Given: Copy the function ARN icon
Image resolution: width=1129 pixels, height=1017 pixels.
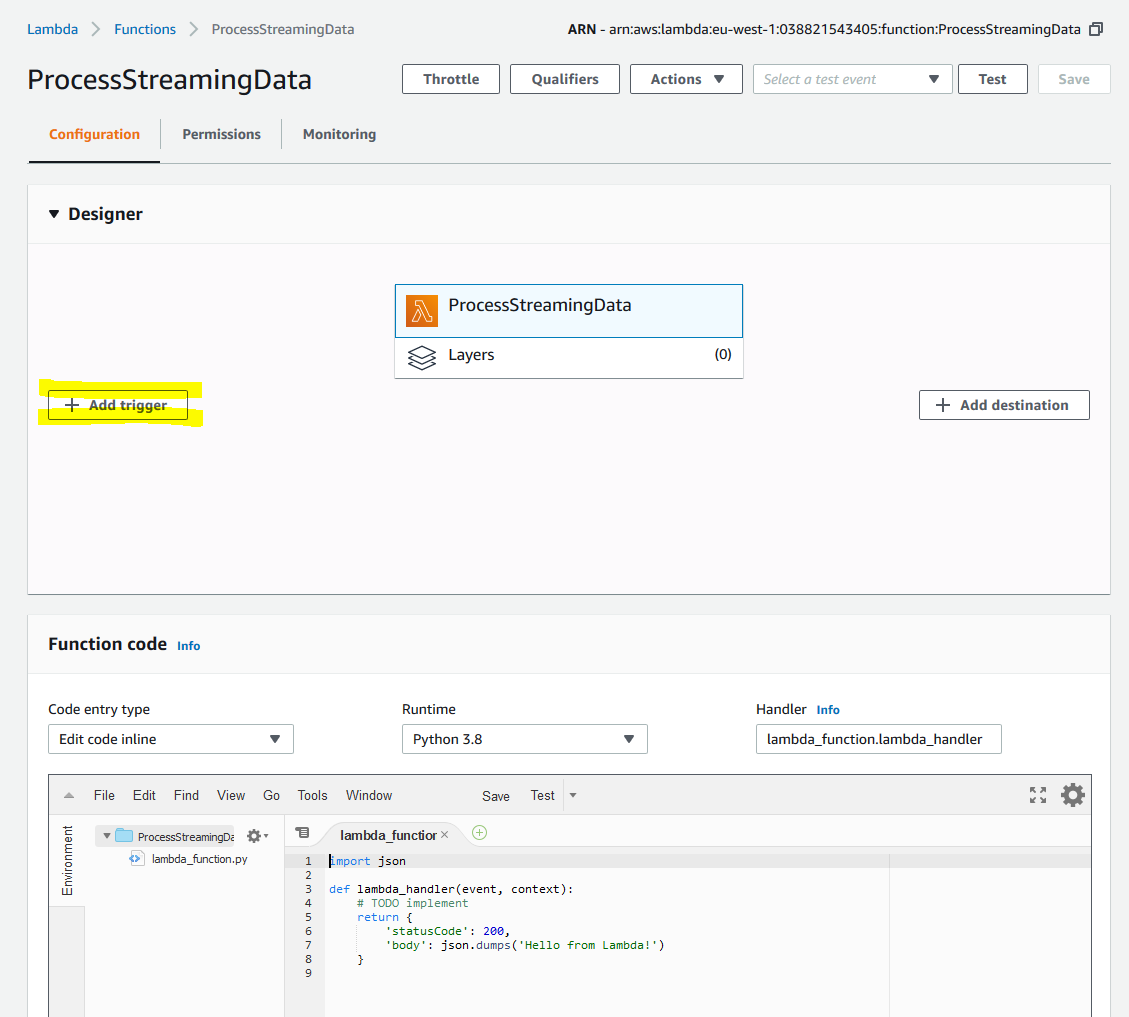Looking at the screenshot, I should pos(1096,30).
